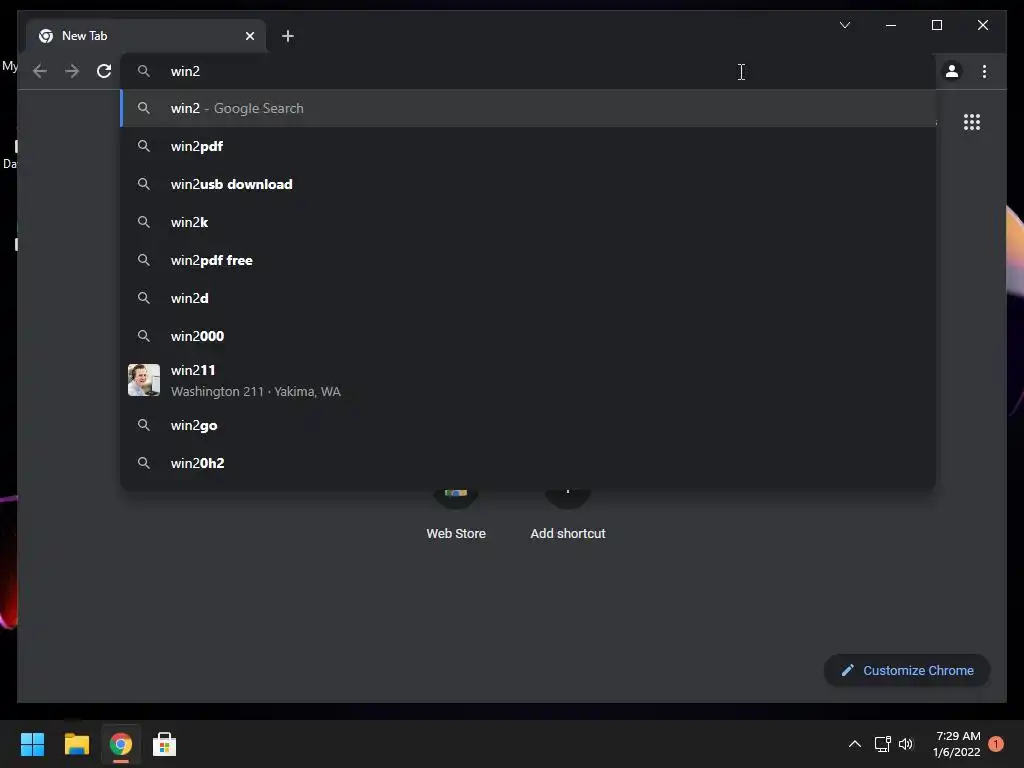
Task: Click the win211 thumbnail photo
Action: point(144,380)
